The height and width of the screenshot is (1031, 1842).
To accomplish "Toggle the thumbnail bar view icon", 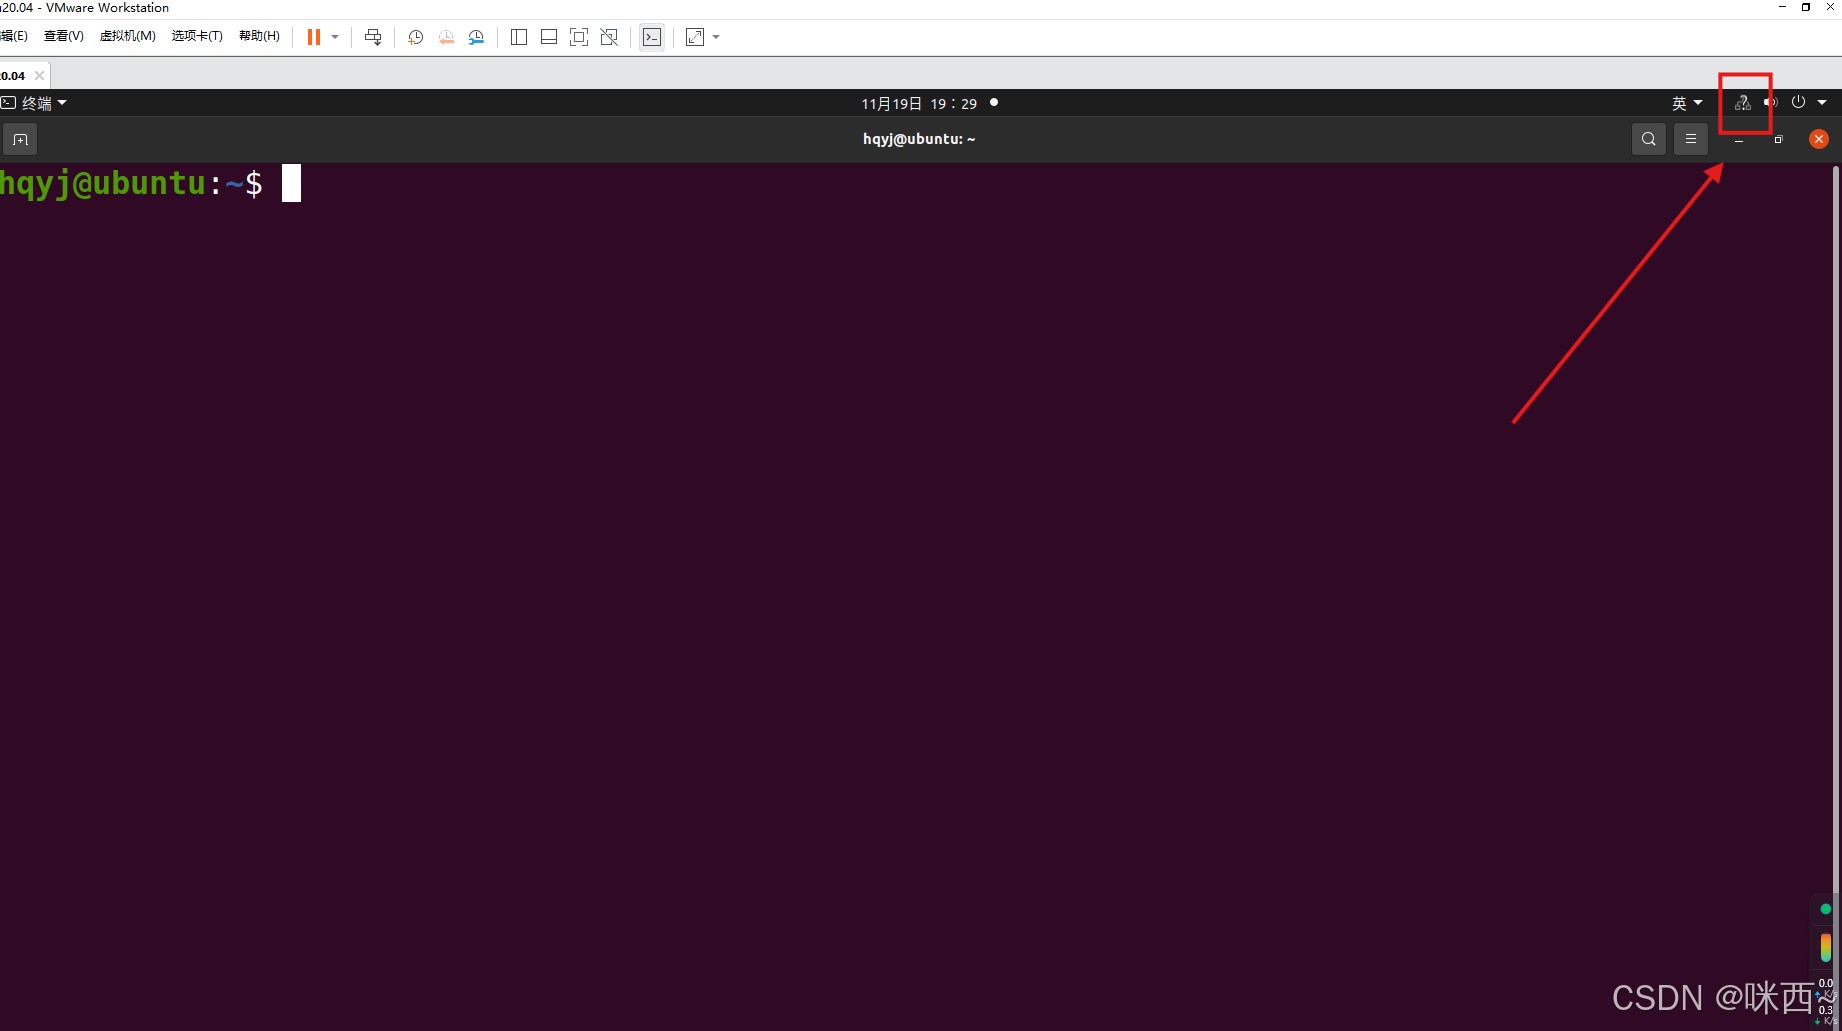I will coord(549,37).
